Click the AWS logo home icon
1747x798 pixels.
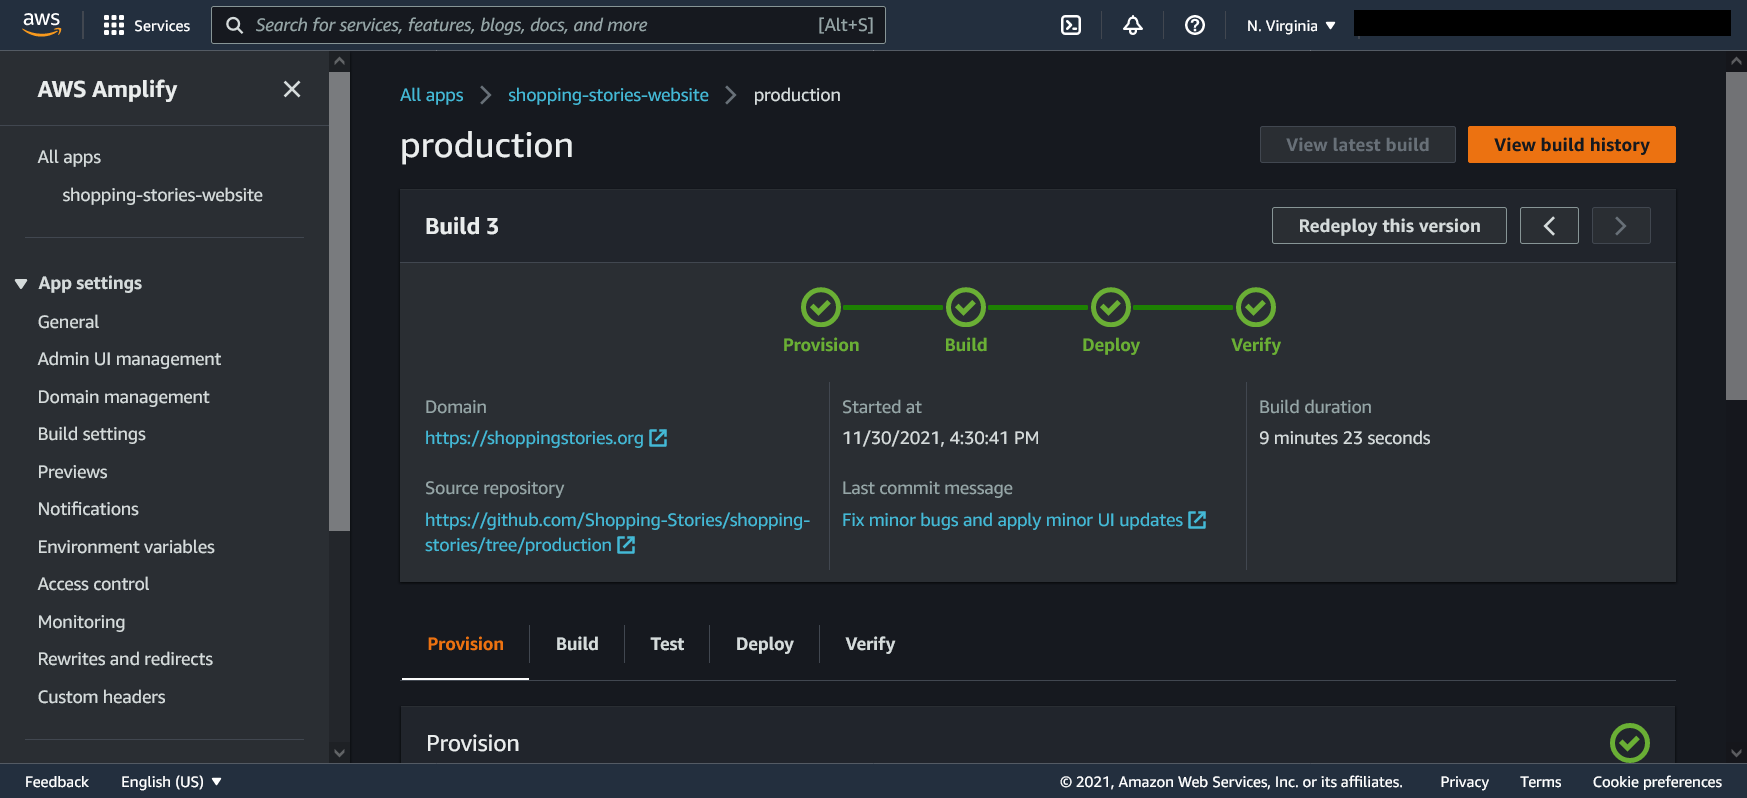[42, 24]
